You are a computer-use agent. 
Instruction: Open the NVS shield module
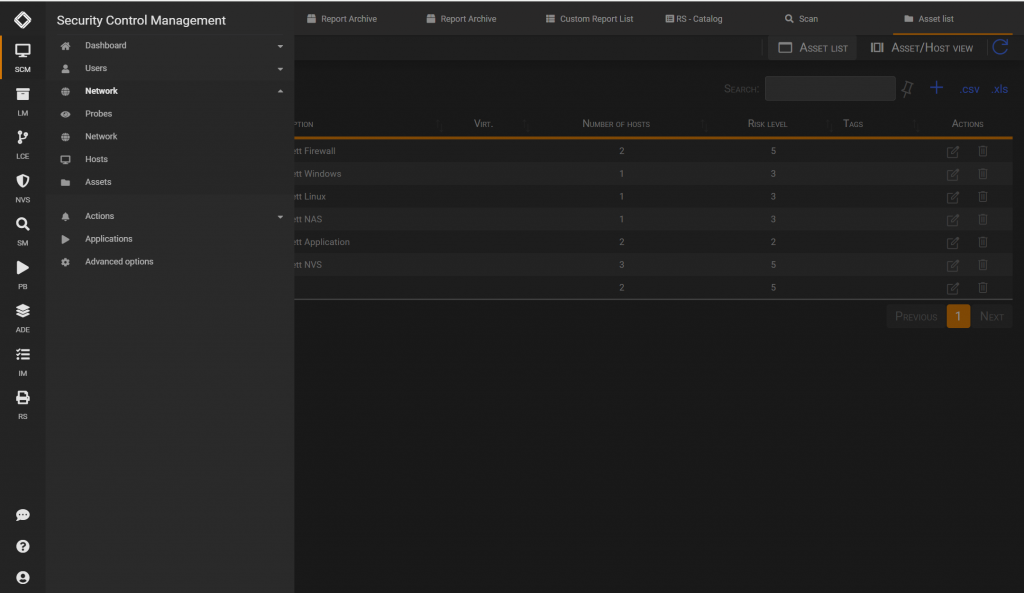point(23,188)
